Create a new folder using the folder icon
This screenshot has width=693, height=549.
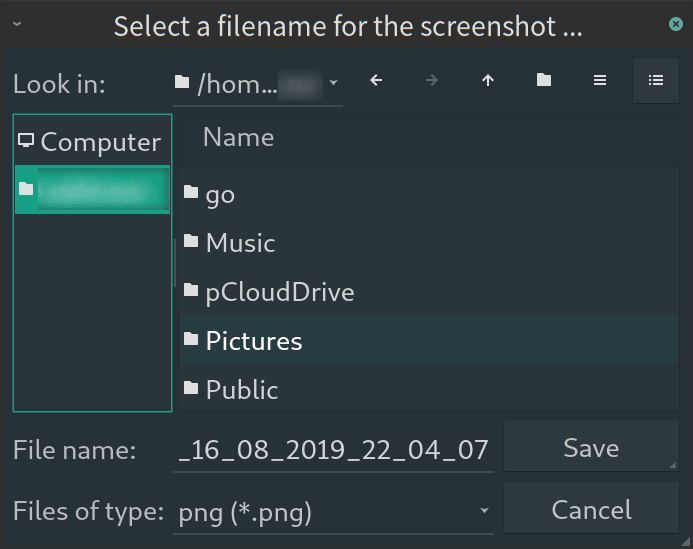pyautogui.click(x=544, y=80)
